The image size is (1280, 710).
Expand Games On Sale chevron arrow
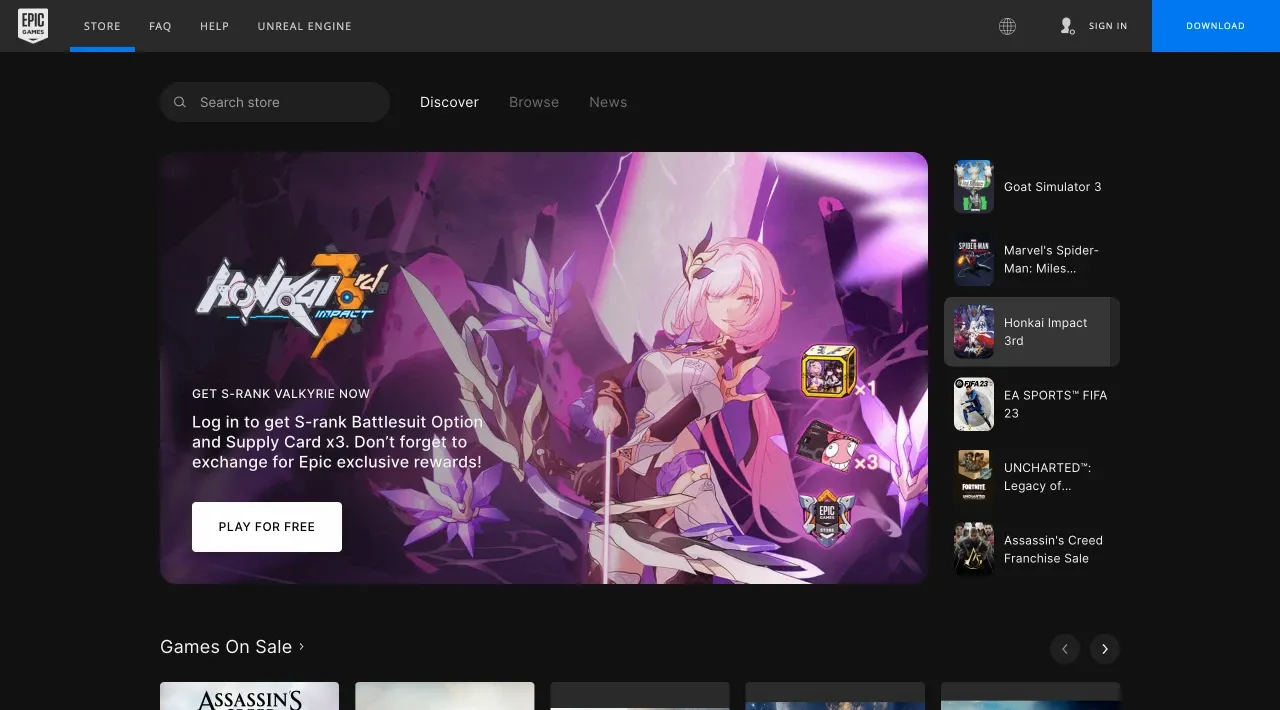pos(302,647)
